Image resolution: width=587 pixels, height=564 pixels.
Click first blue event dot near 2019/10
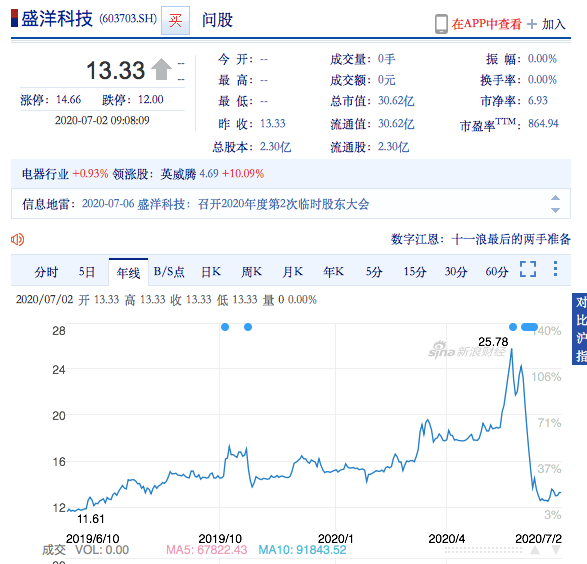pyautogui.click(x=225, y=327)
